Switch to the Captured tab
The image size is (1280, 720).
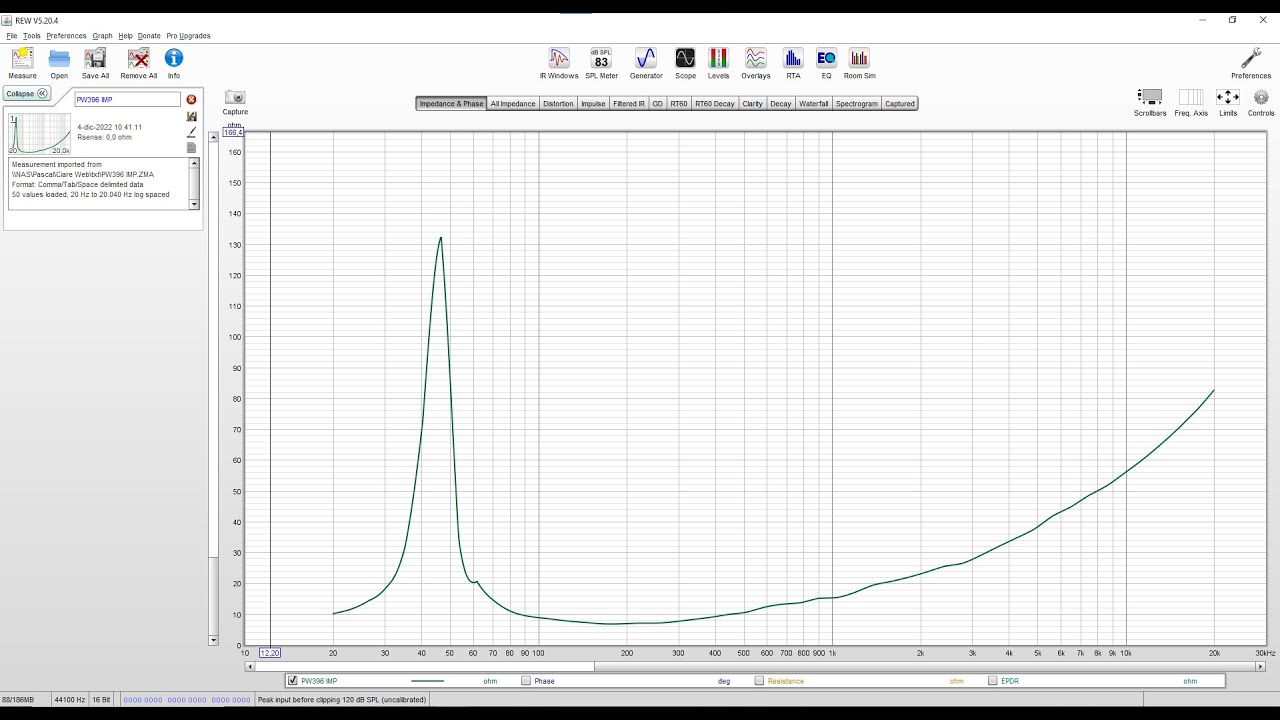(900, 104)
